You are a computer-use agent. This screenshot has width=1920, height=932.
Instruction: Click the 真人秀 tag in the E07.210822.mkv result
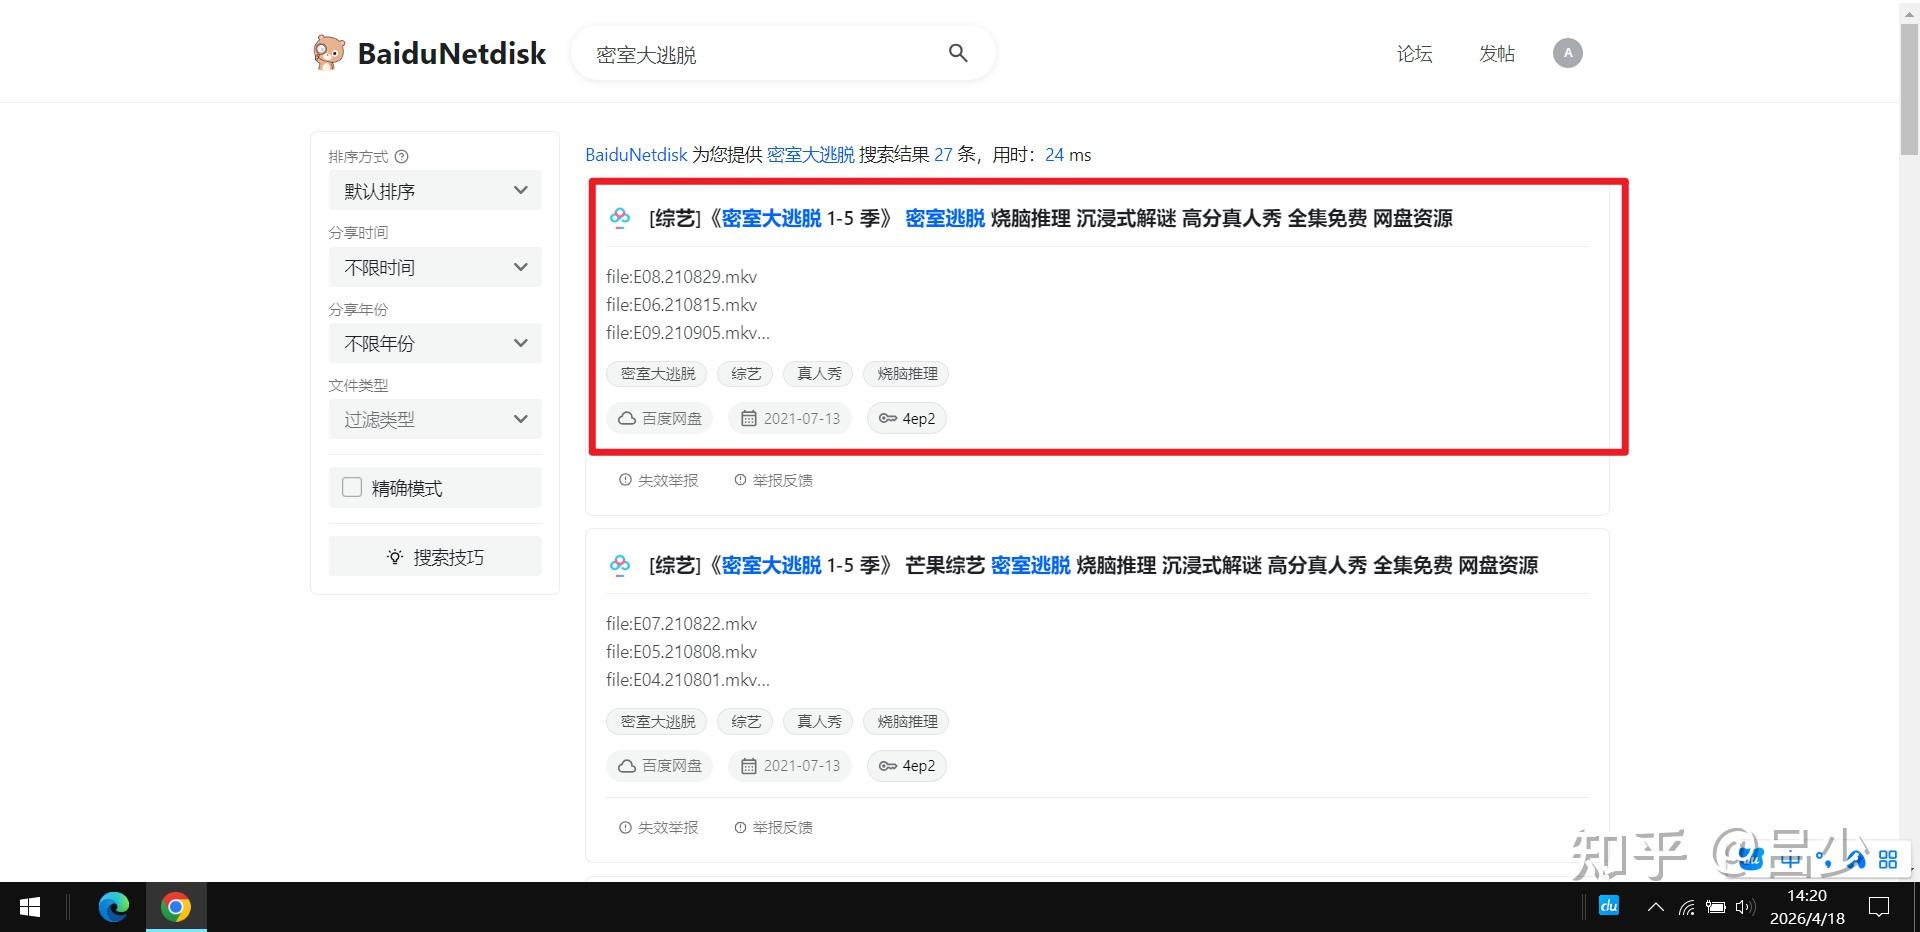tap(819, 722)
